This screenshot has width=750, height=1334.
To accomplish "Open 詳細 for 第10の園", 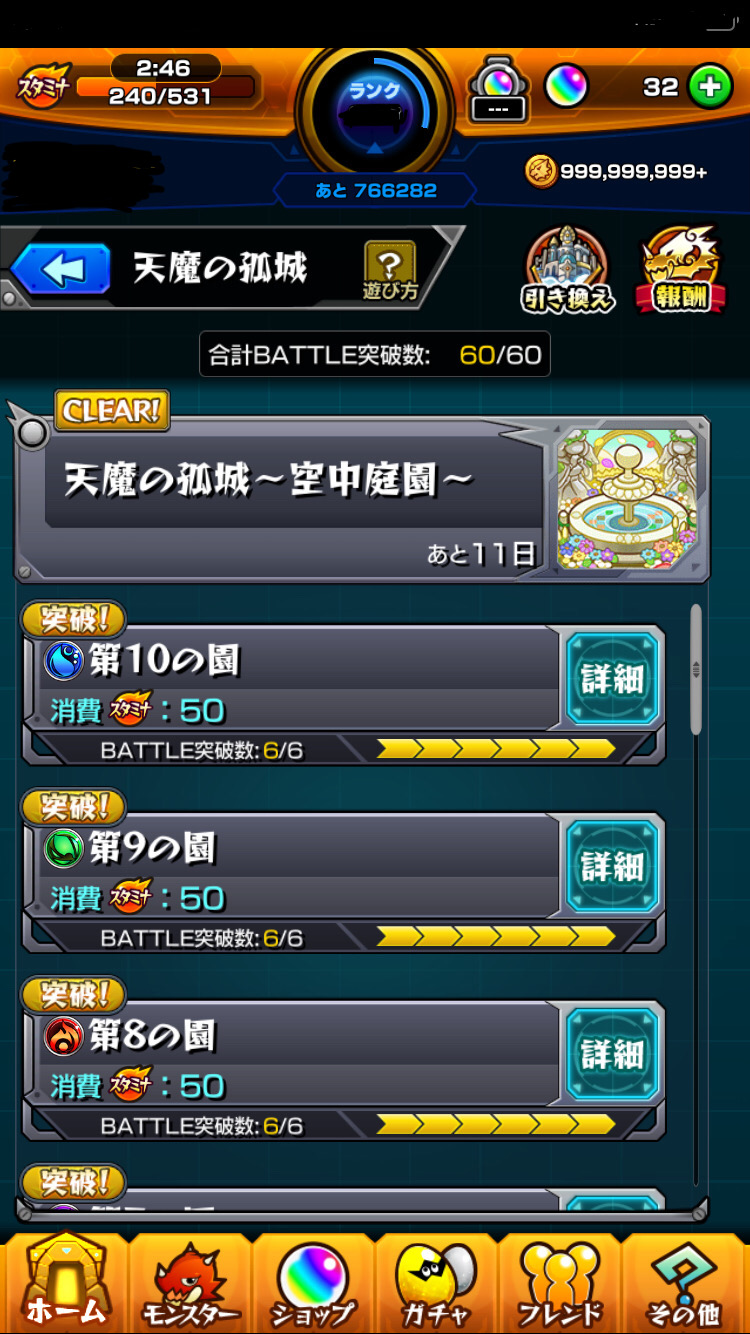I will tap(612, 679).
